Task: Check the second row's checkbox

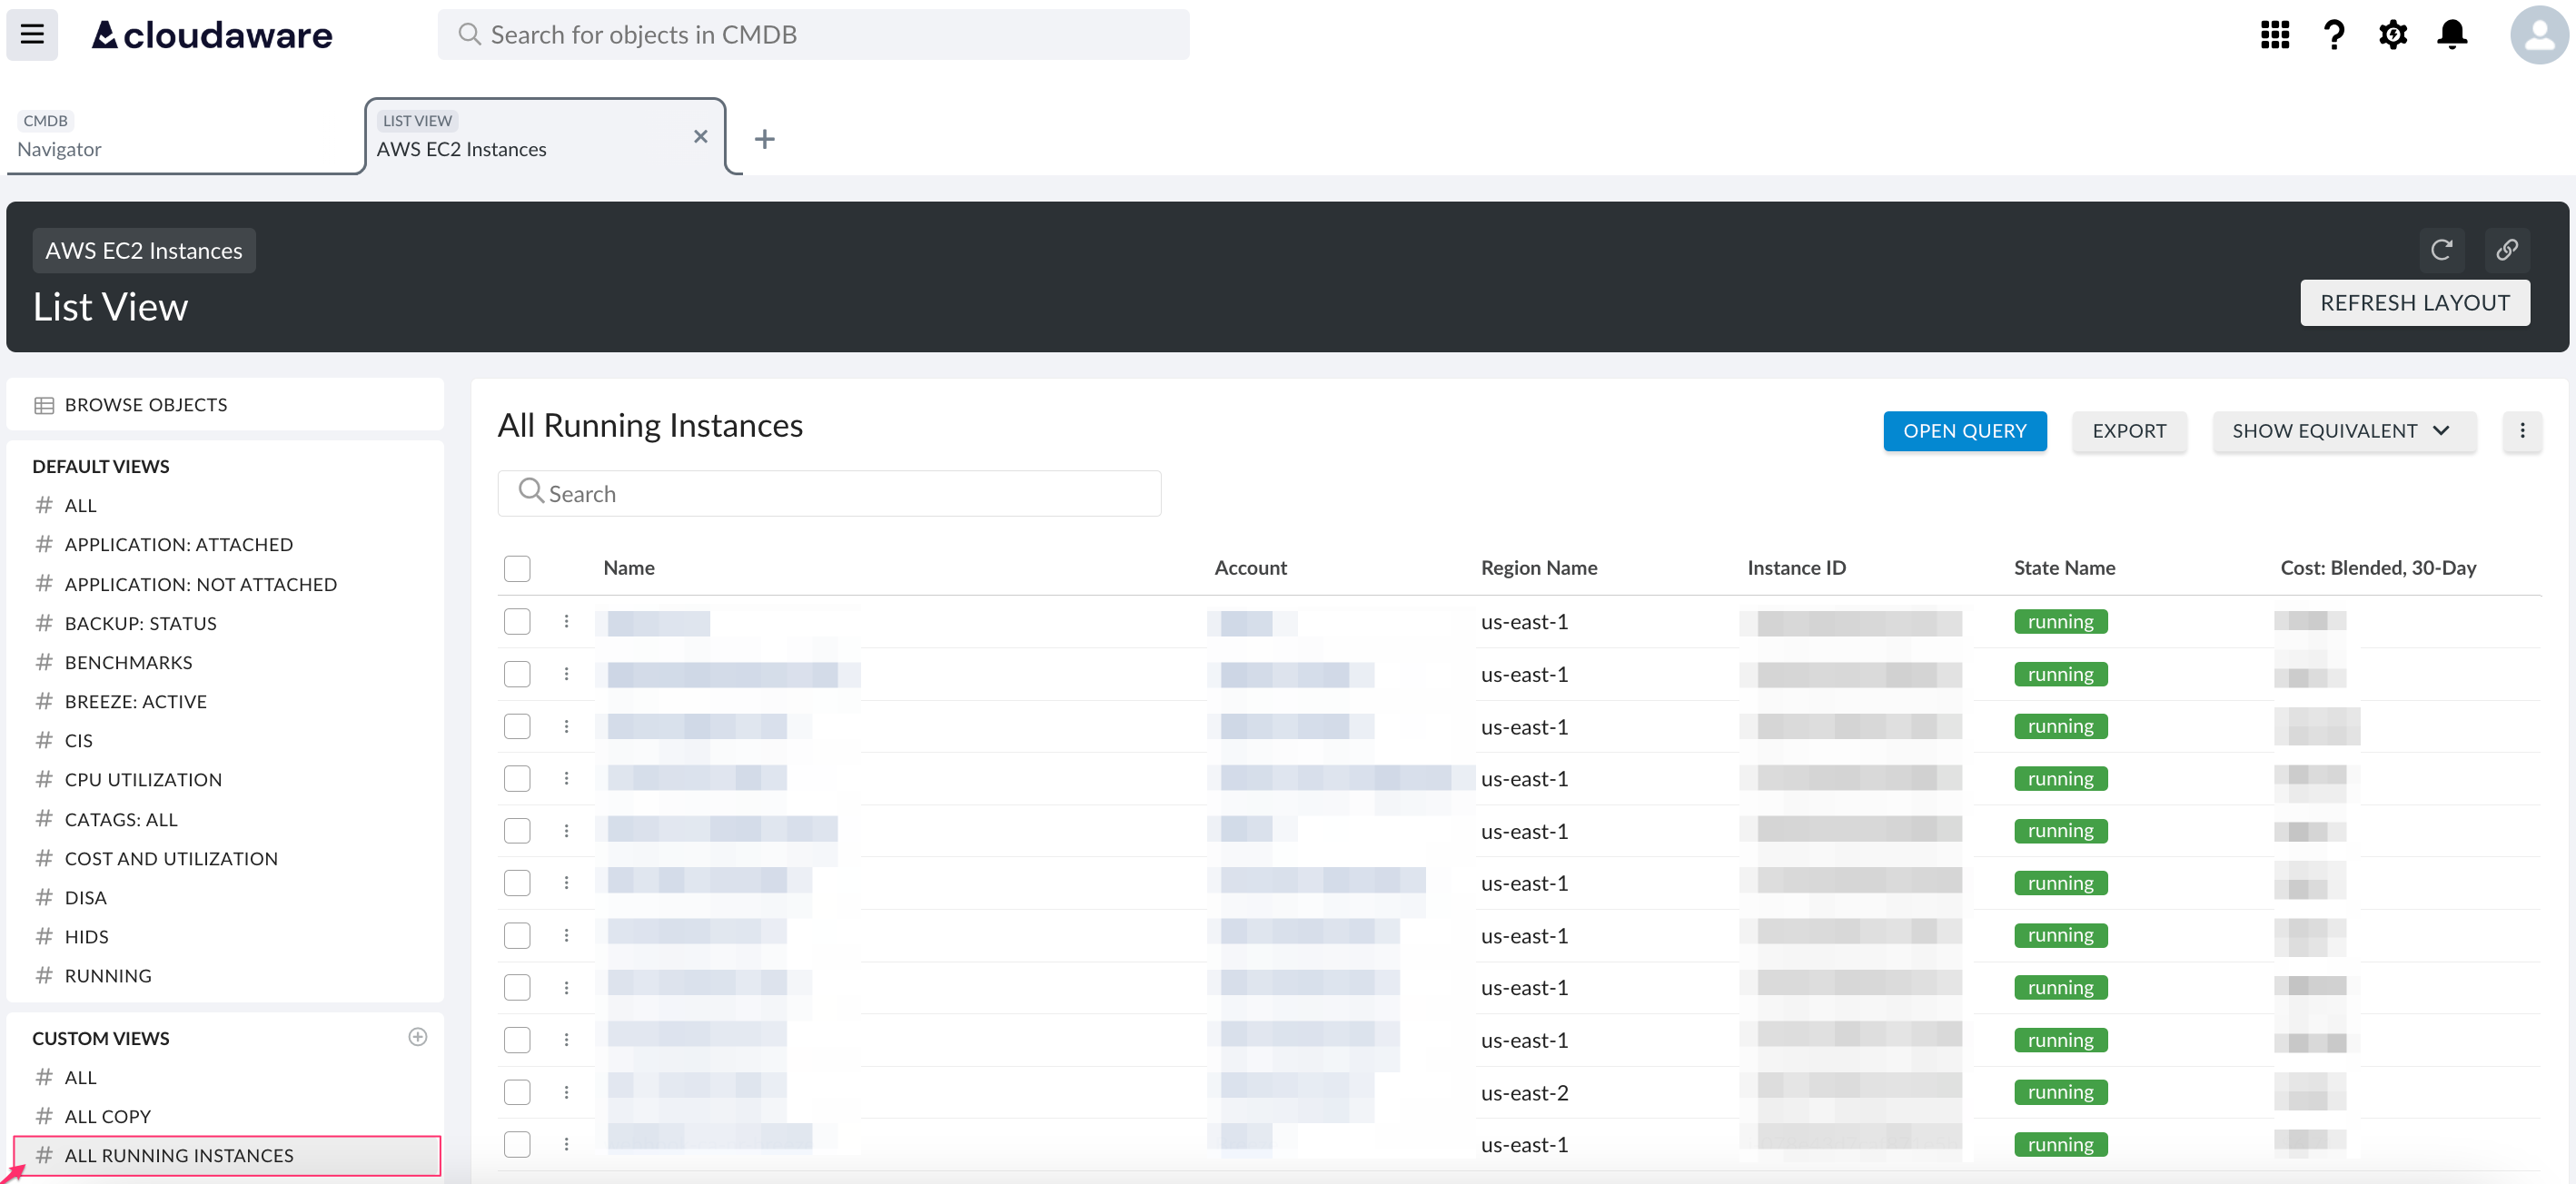Action: point(517,674)
